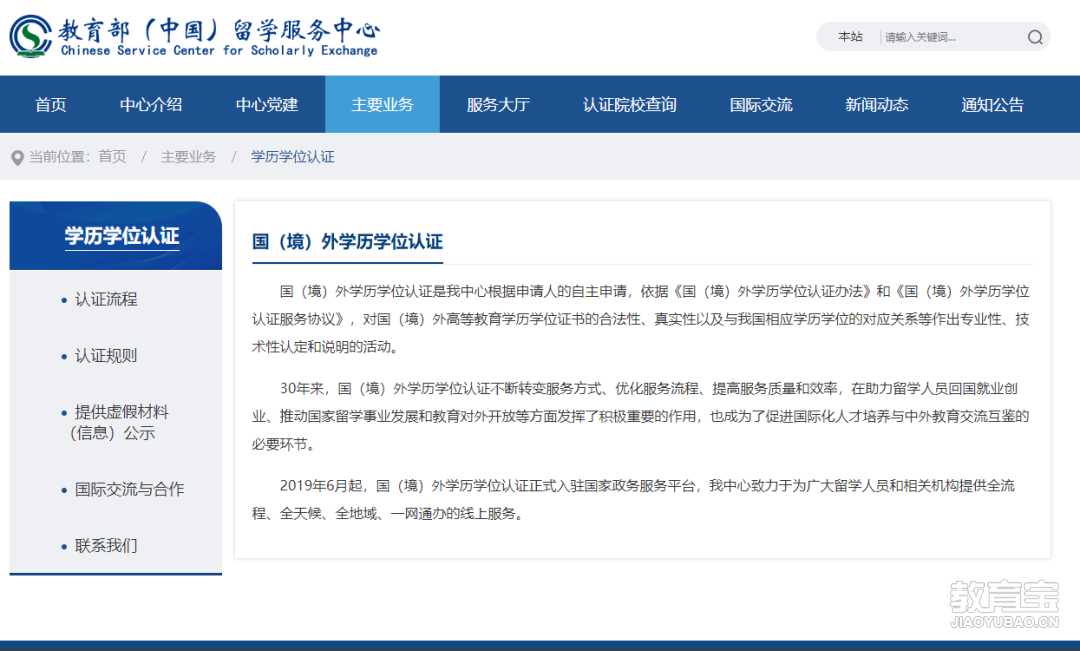This screenshot has width=1080, height=651.
Task: Click the search magnifier icon
Action: point(1035,37)
